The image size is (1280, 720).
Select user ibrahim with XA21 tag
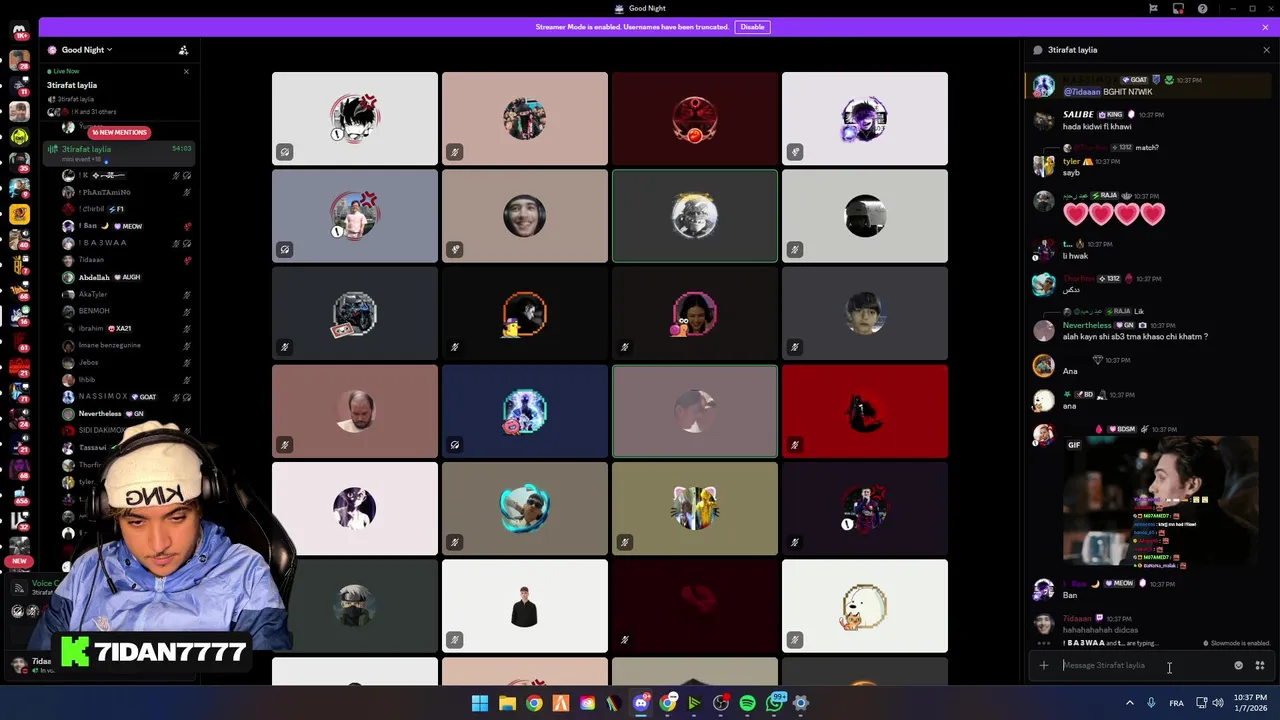pyautogui.click(x=120, y=328)
